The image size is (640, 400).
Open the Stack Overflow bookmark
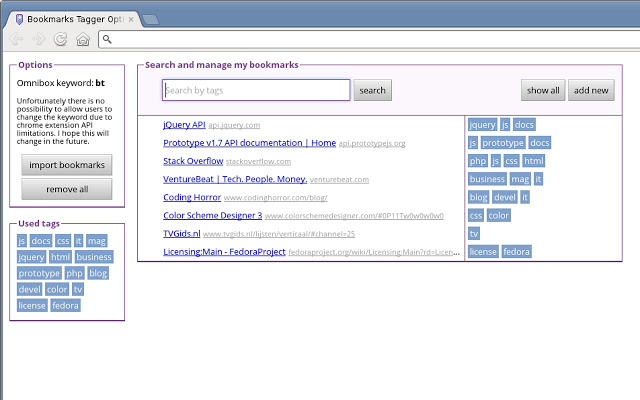[193, 161]
